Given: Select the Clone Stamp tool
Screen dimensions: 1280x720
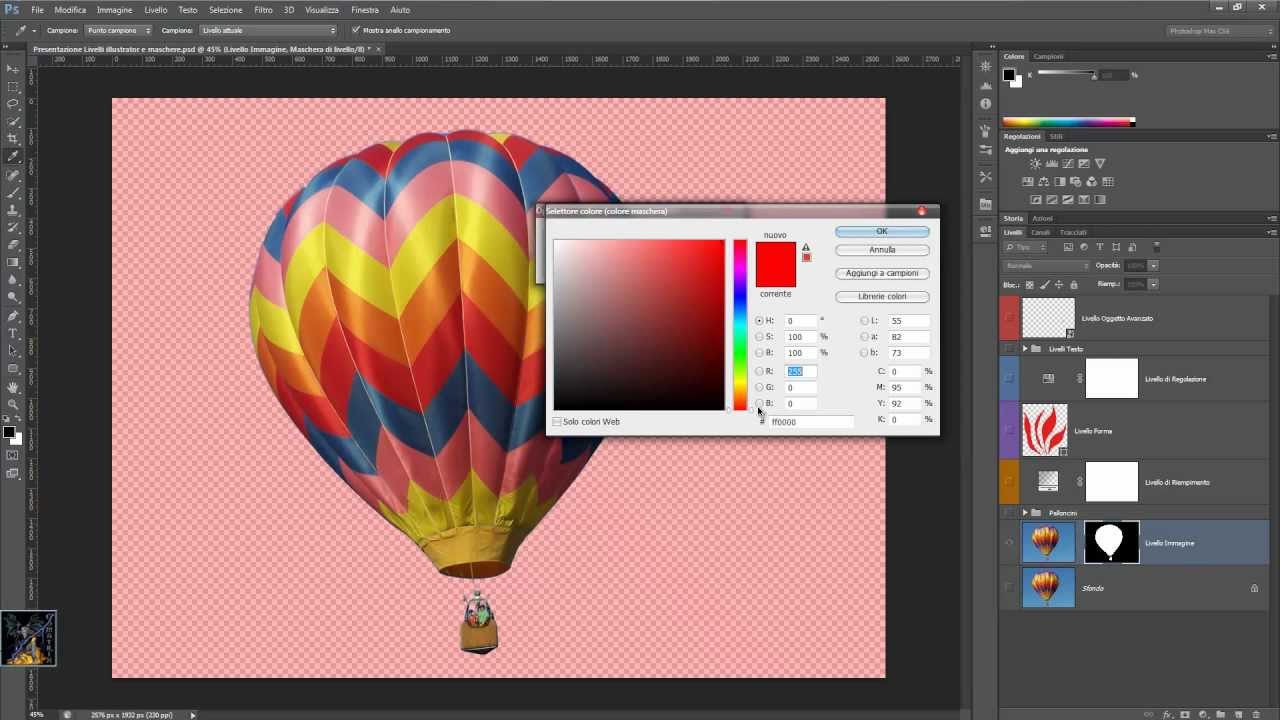Looking at the screenshot, I should click(x=13, y=210).
